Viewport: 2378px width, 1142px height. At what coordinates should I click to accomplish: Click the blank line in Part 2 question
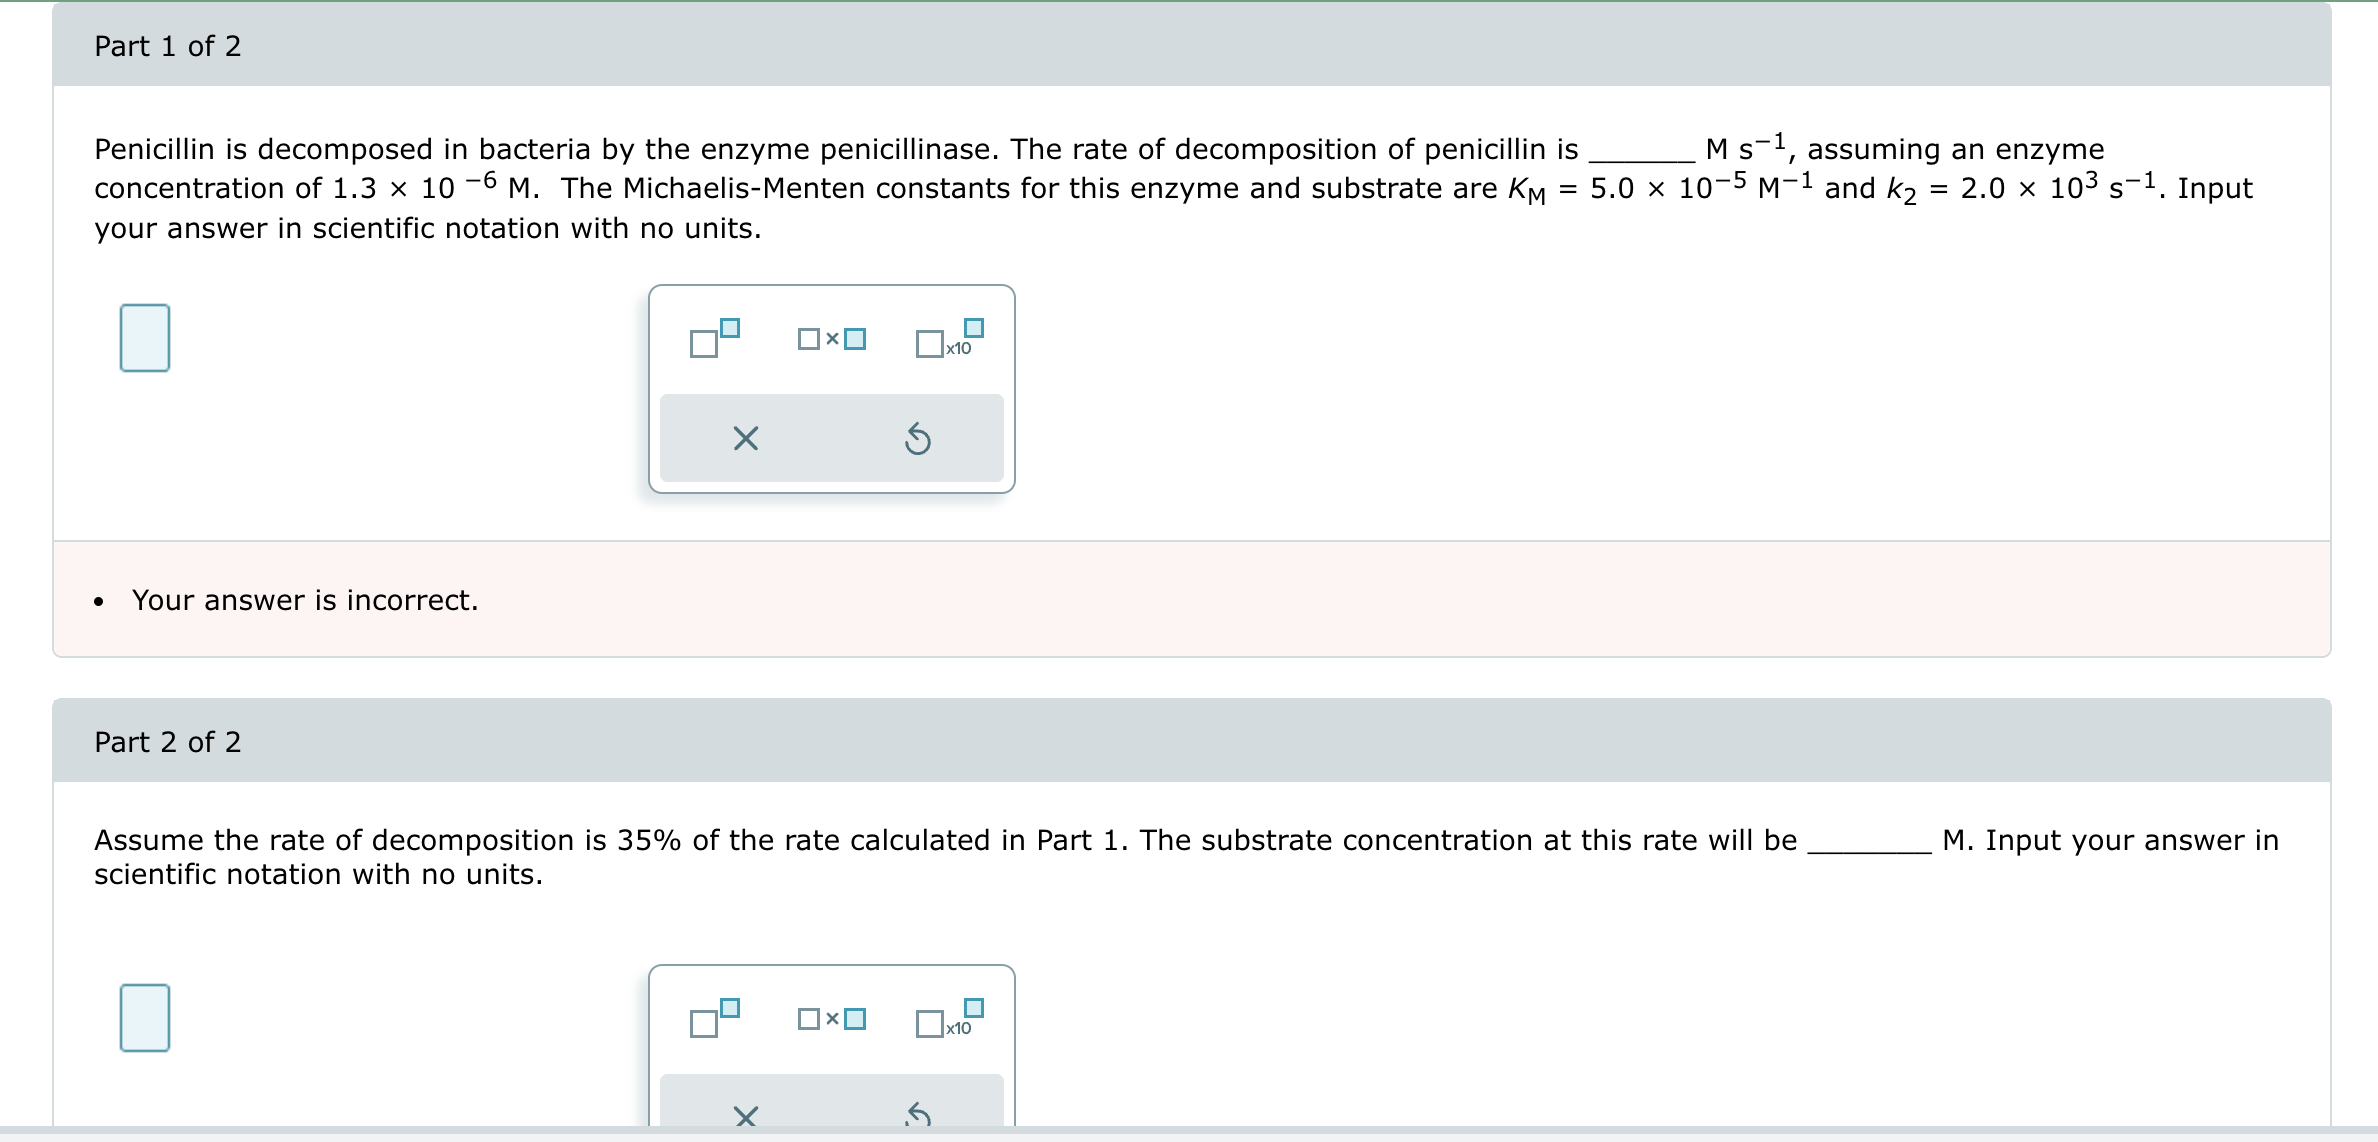click(1869, 849)
